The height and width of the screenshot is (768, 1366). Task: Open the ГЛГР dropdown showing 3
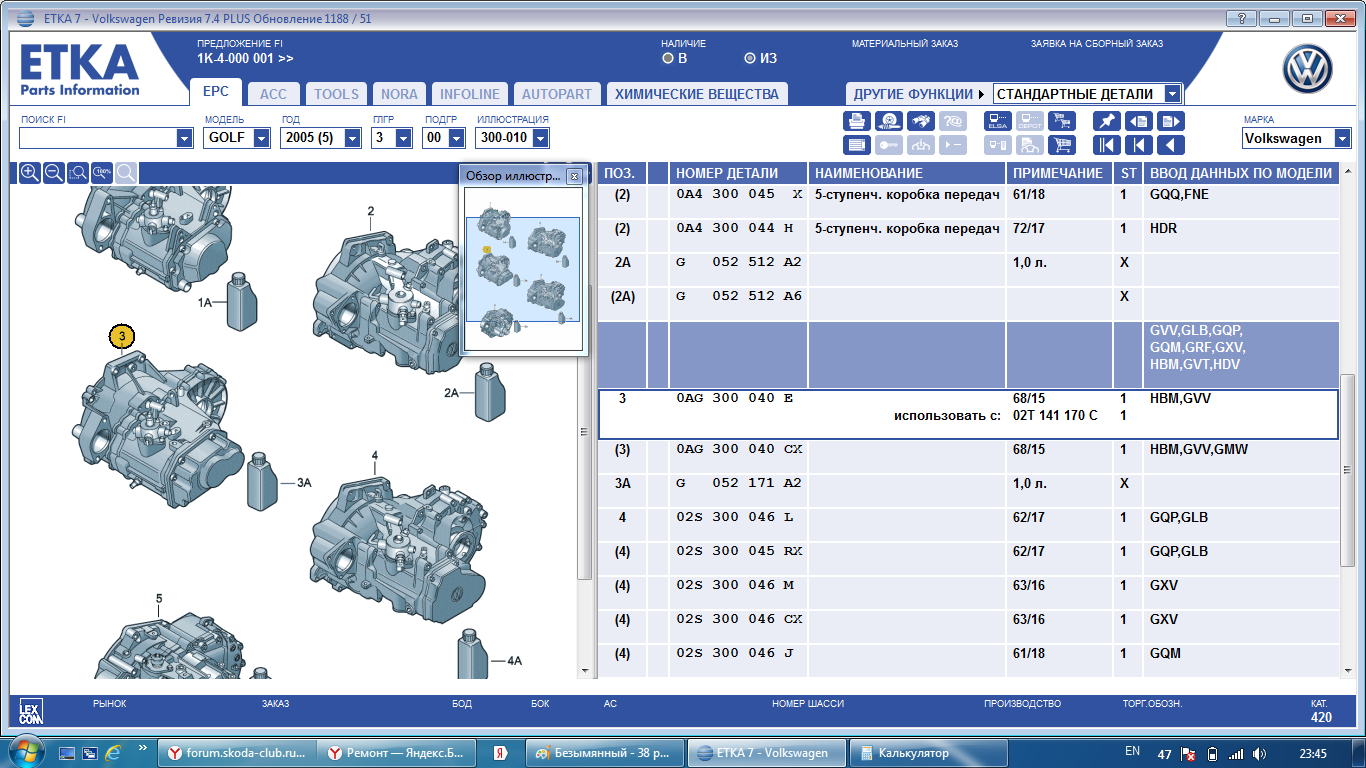pyautogui.click(x=405, y=138)
